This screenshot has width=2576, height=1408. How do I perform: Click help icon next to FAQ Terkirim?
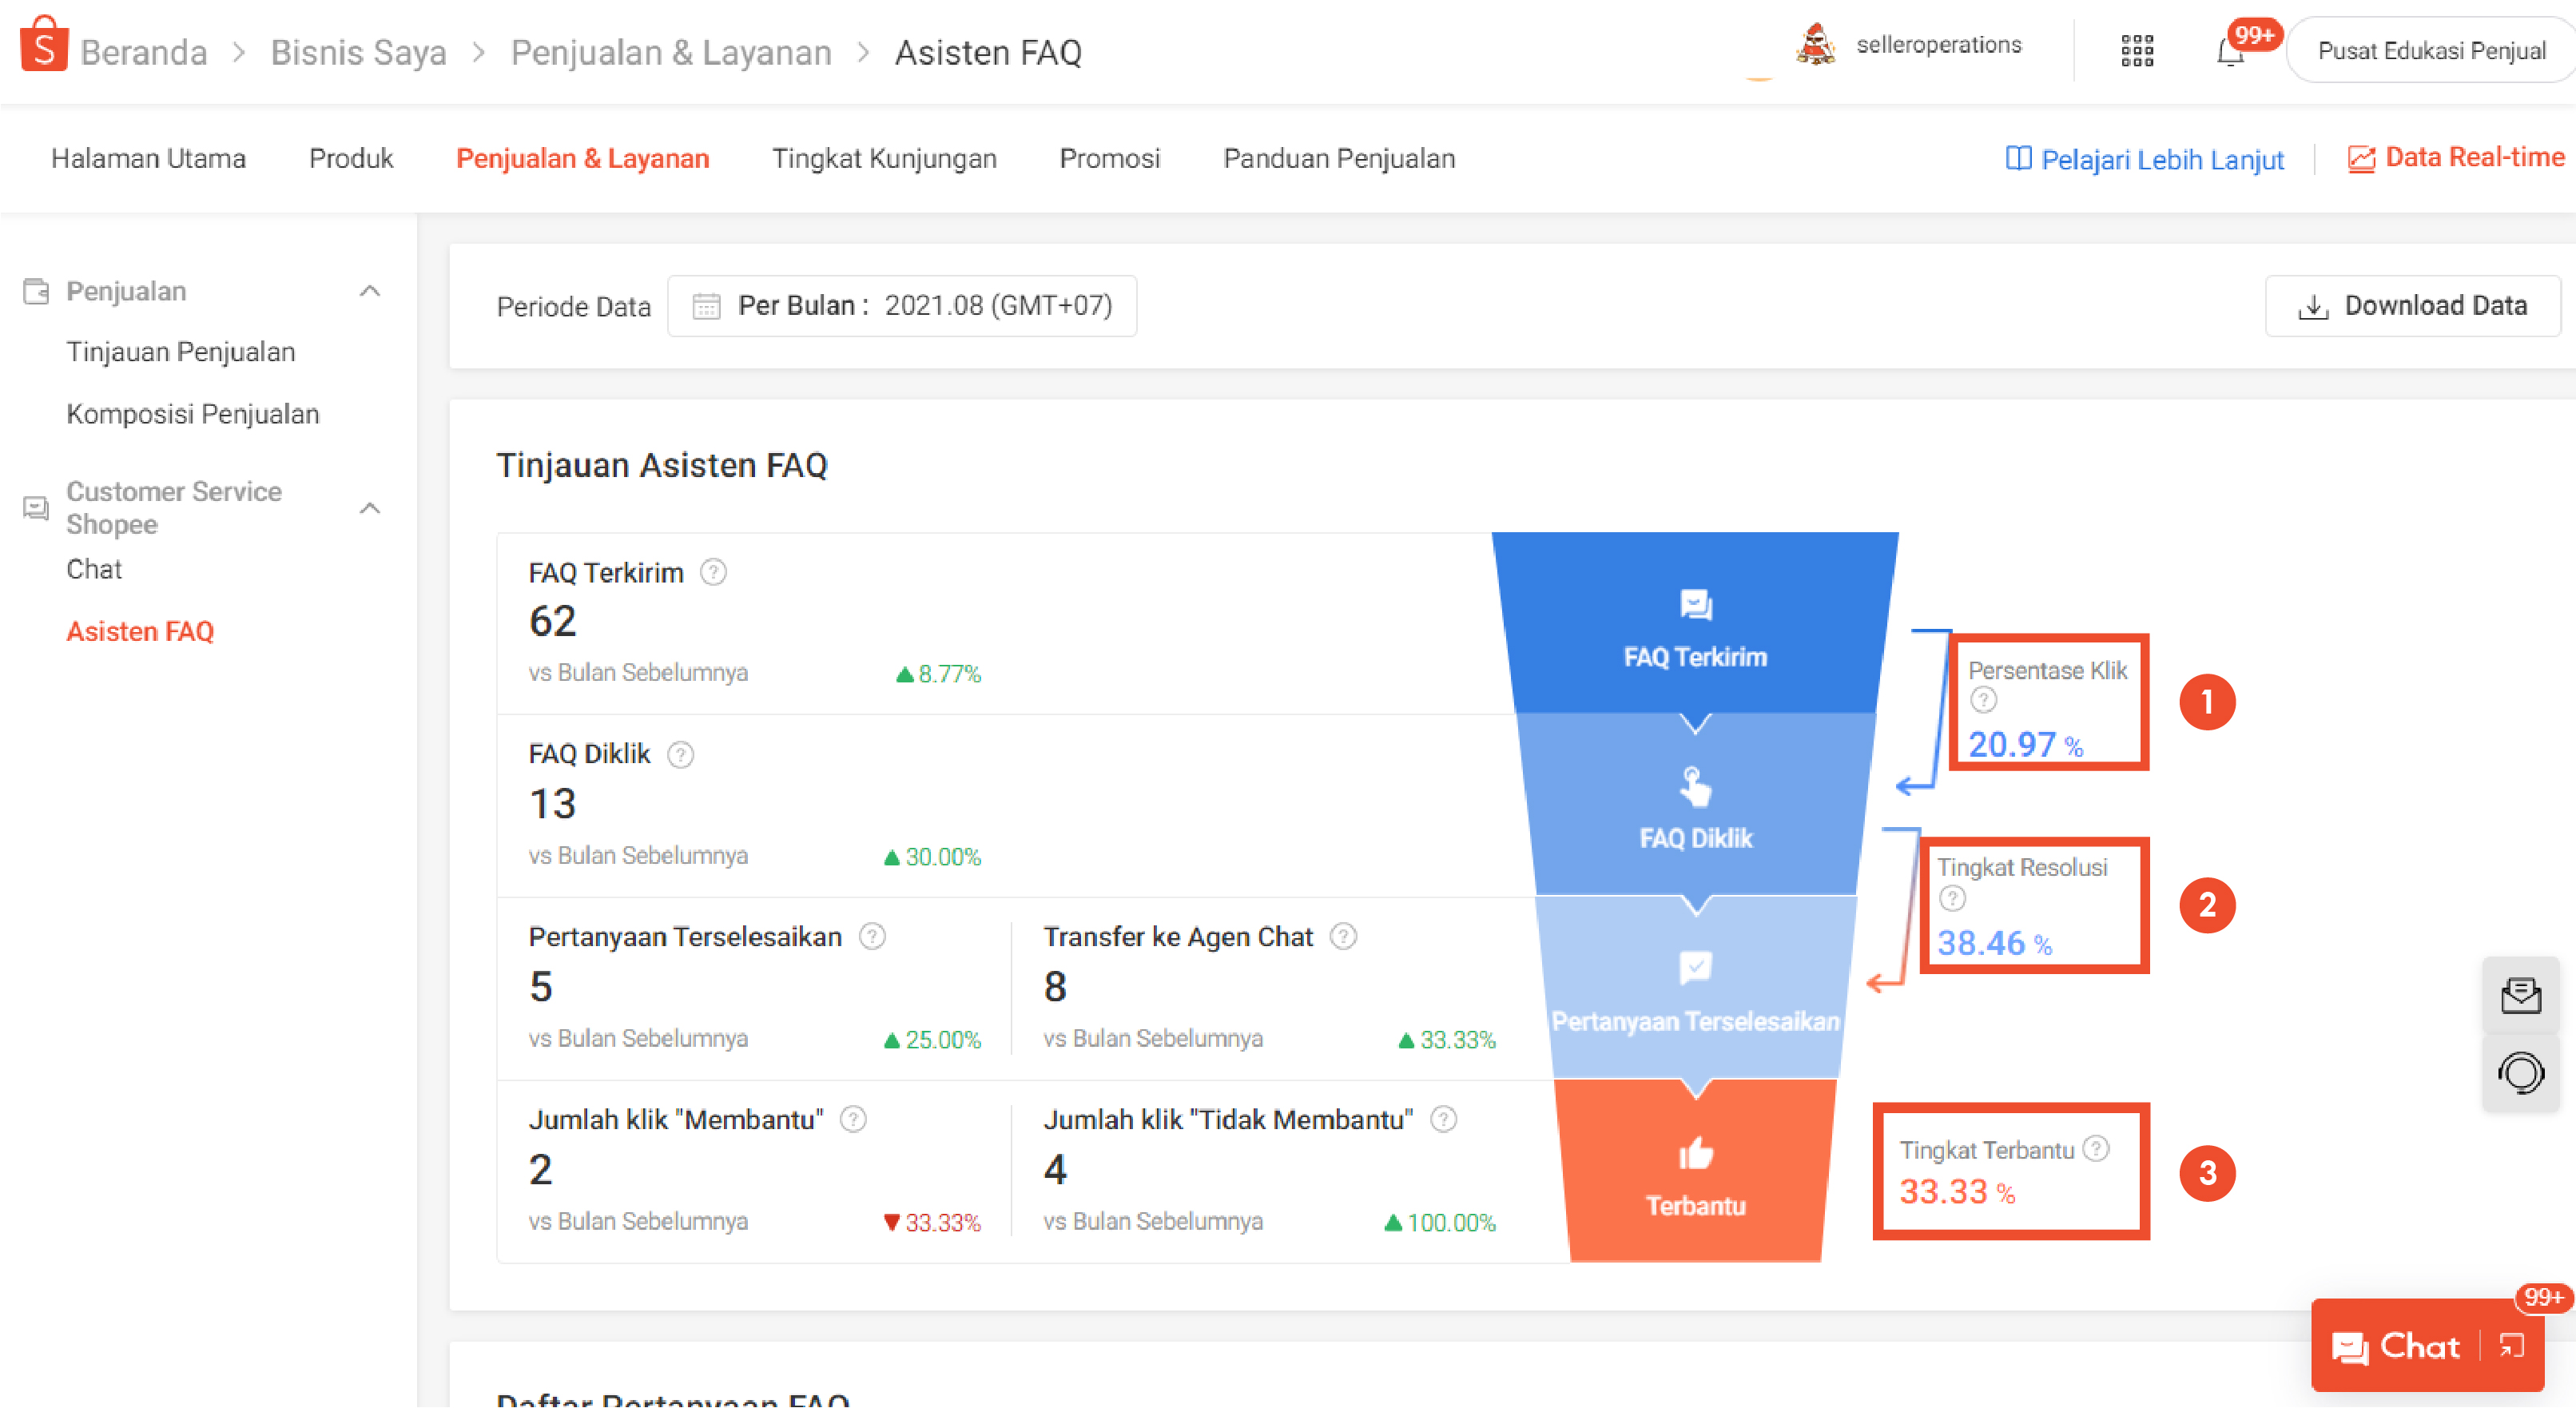713,572
